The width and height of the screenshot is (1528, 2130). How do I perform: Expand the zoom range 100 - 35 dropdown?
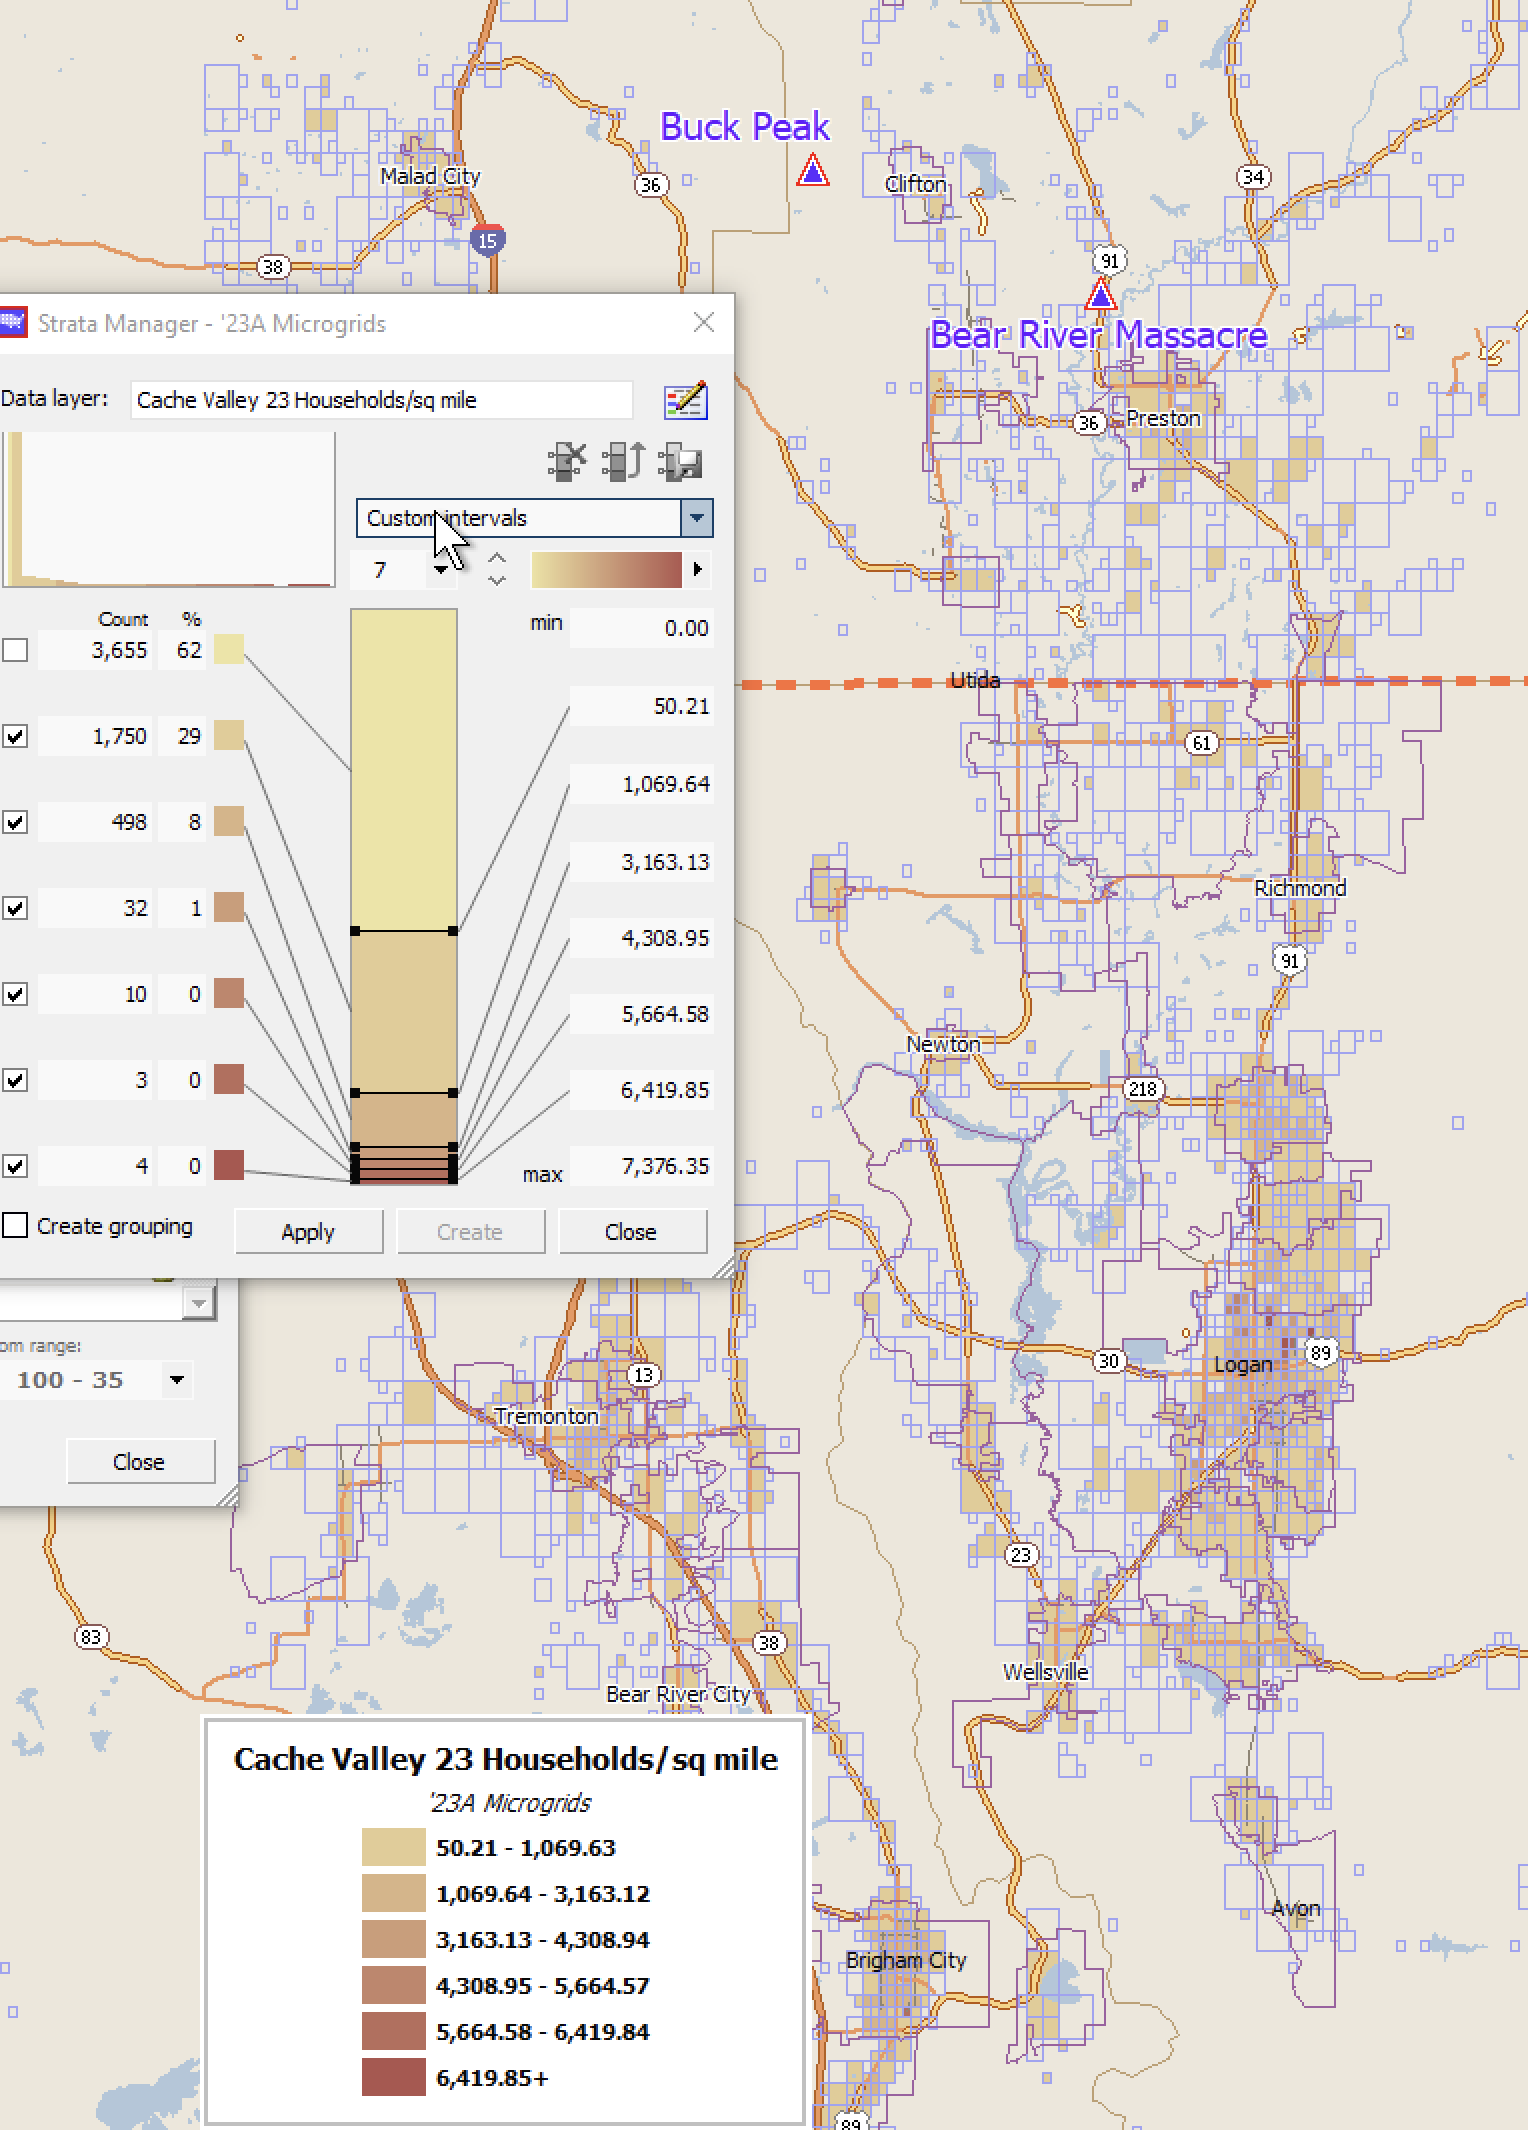tap(177, 1380)
